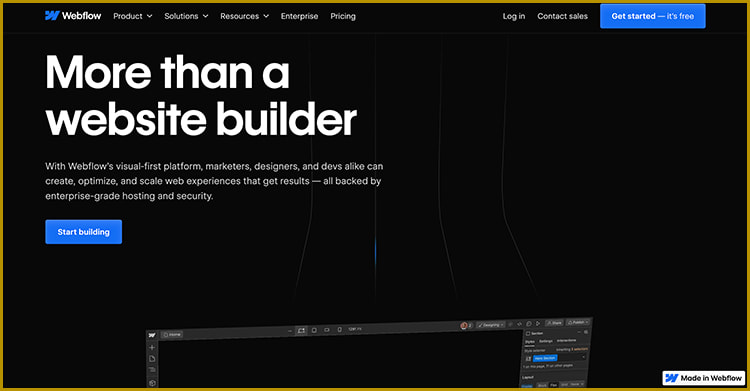Click the Log in link
Viewport: 750px width, 391px height.
(514, 16)
